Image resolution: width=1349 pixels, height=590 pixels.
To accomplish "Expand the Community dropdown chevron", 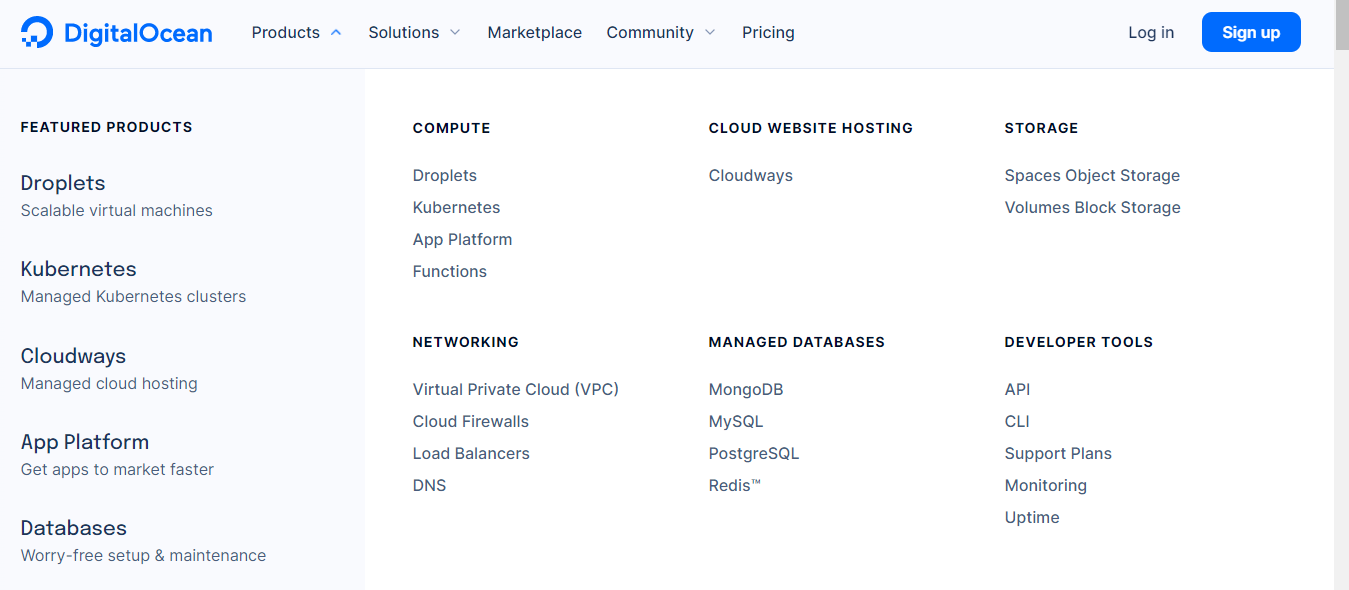I will pyautogui.click(x=710, y=32).
